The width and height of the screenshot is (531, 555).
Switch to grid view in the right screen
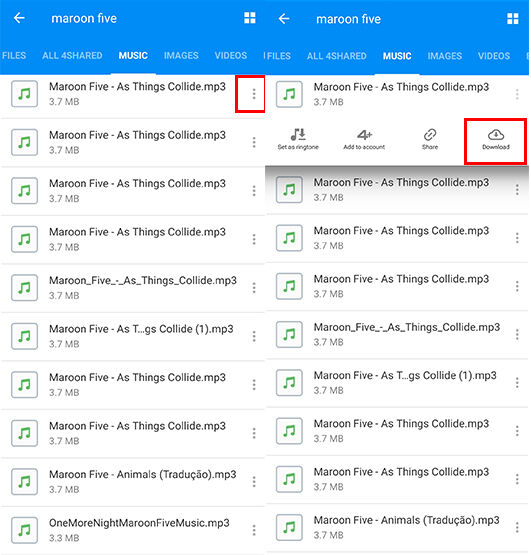pyautogui.click(x=513, y=18)
